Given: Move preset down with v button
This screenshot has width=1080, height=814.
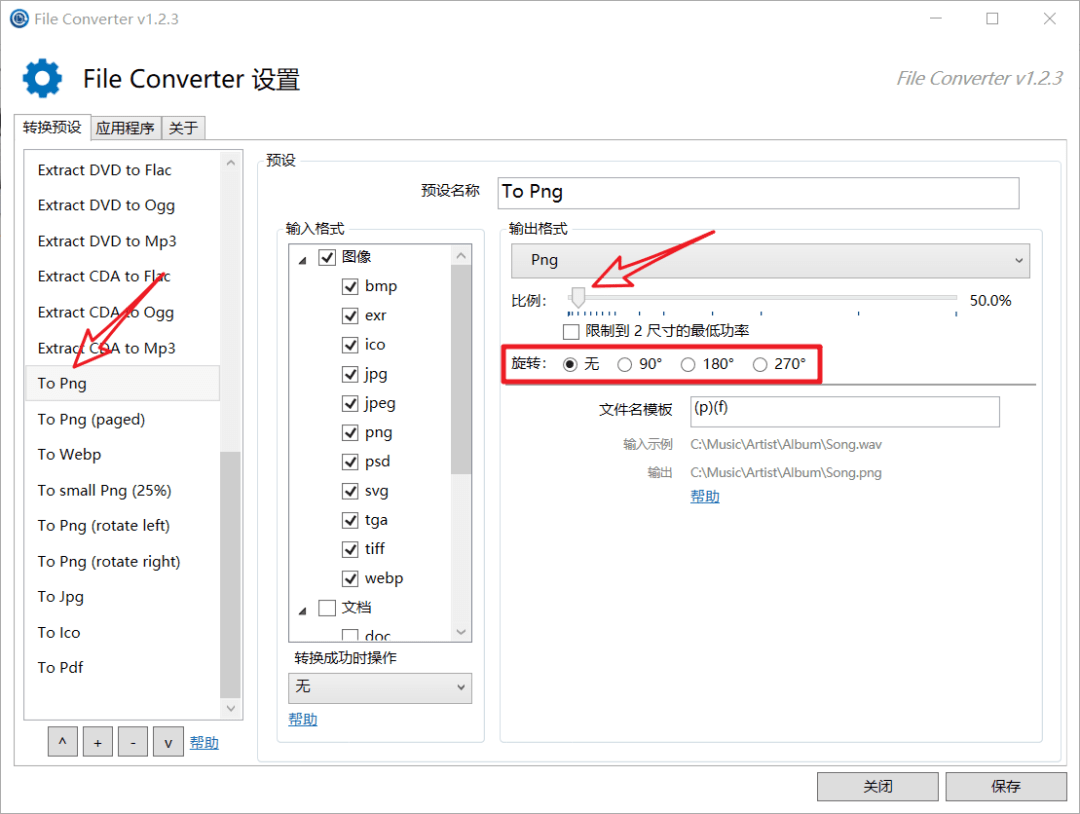Looking at the screenshot, I should pos(168,742).
